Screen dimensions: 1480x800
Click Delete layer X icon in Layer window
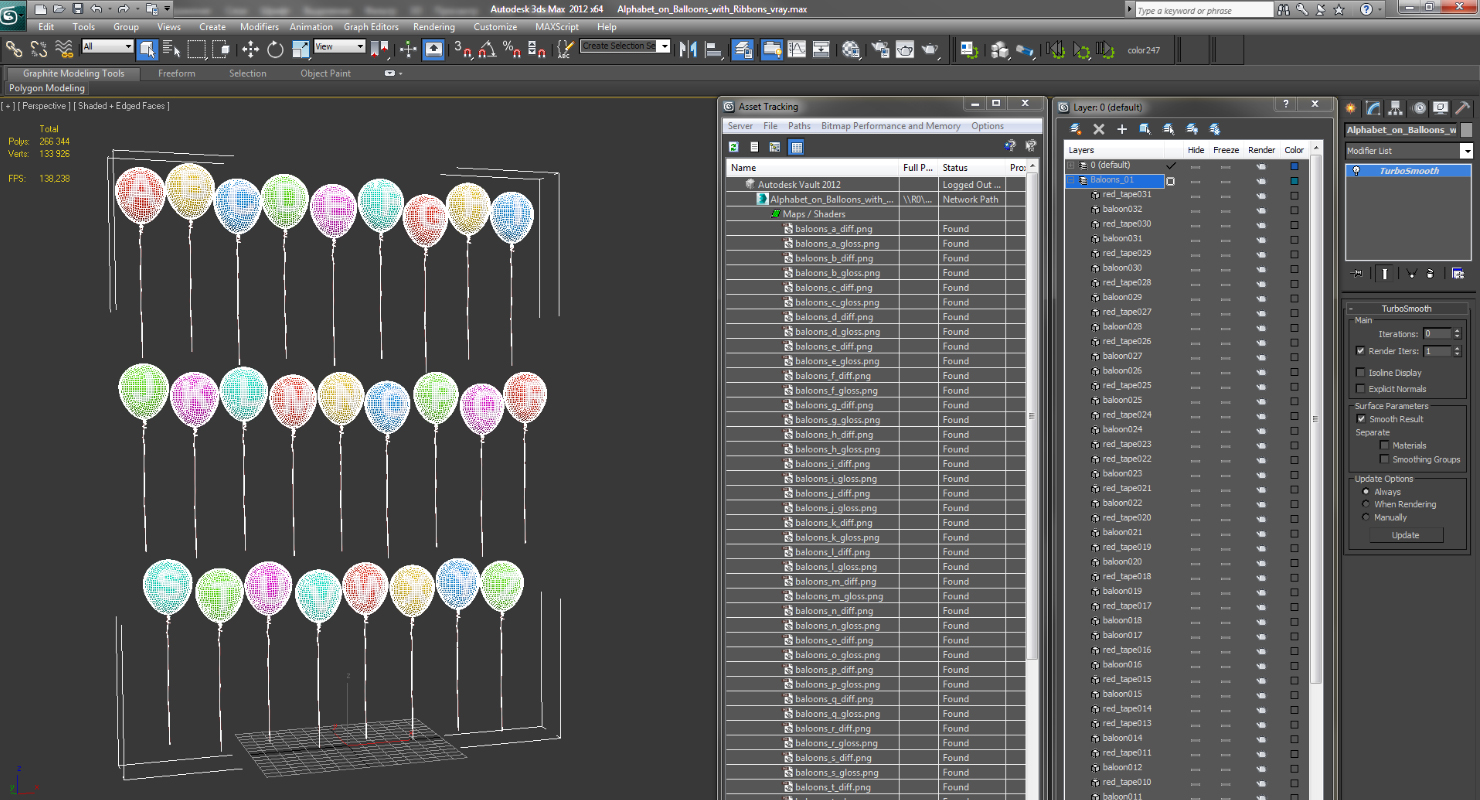coord(1099,129)
